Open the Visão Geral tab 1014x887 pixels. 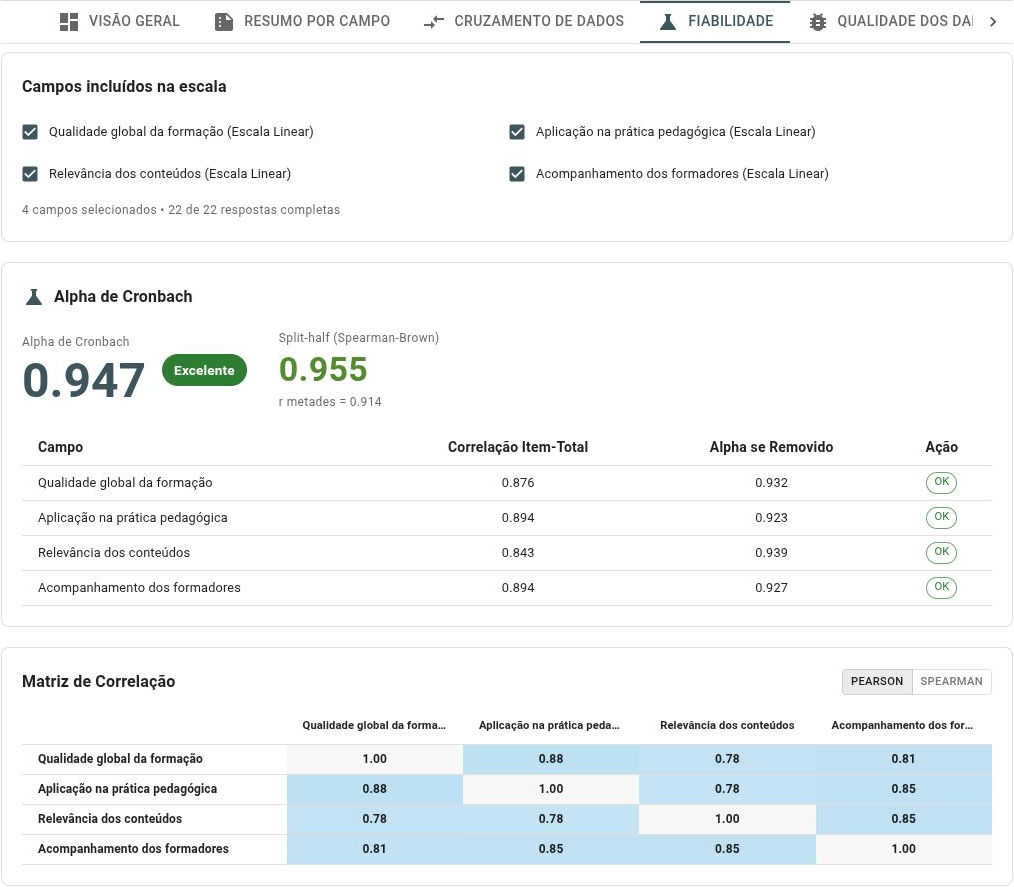pyautogui.click(x=120, y=21)
